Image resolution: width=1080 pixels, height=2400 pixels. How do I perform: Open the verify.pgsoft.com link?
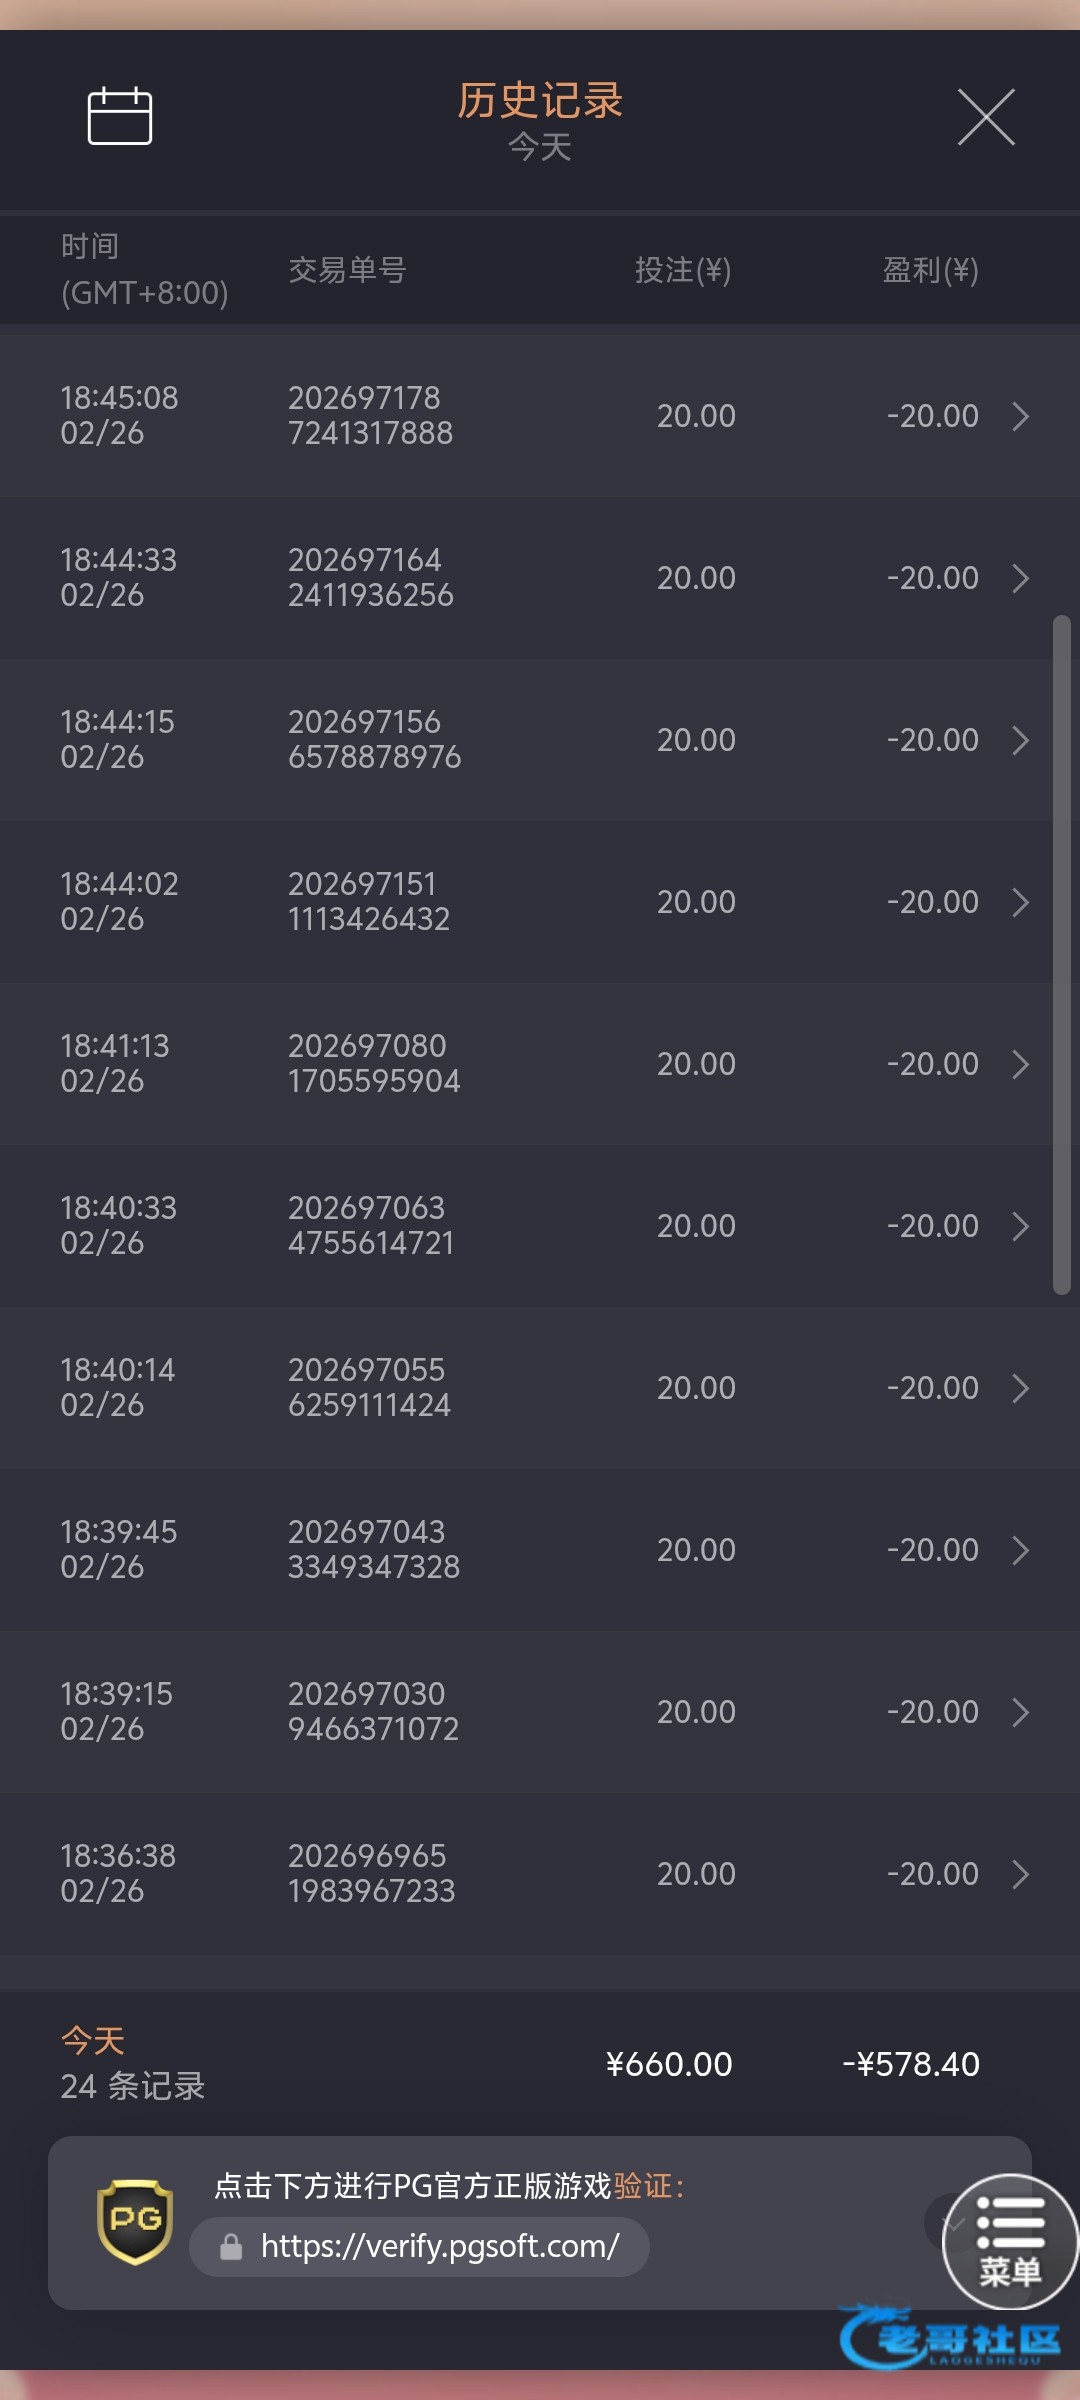[x=440, y=2247]
